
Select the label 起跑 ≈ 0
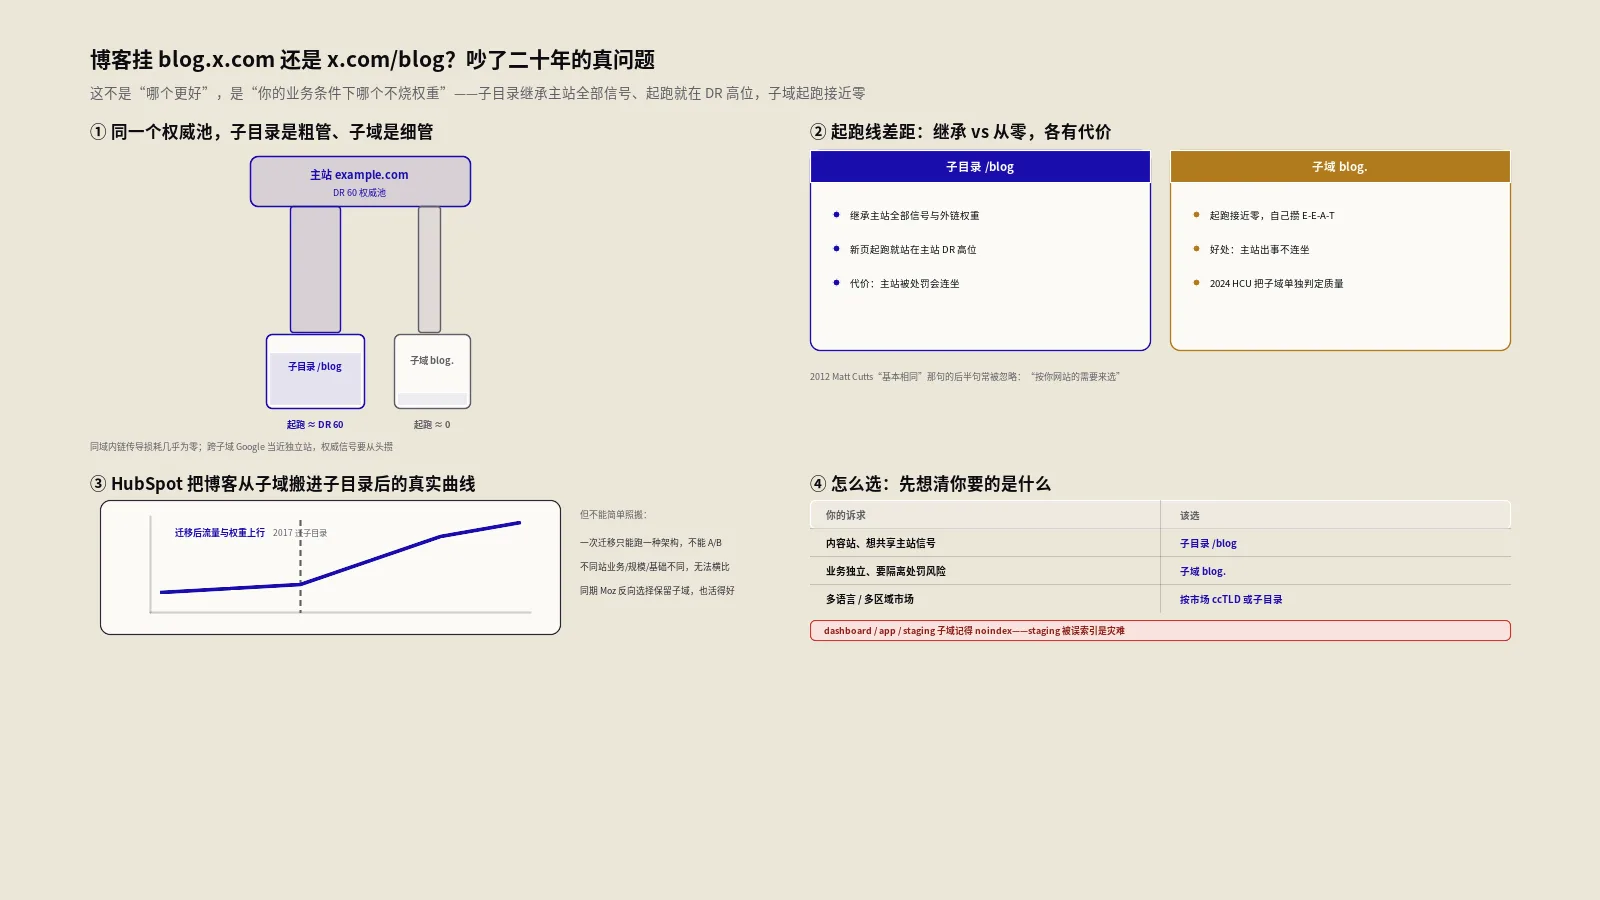pyautogui.click(x=432, y=425)
